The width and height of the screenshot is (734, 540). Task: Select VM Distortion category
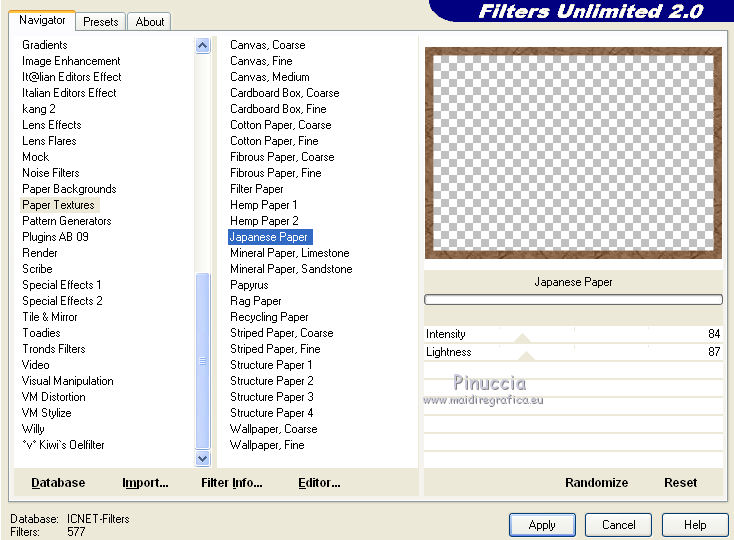[54, 397]
